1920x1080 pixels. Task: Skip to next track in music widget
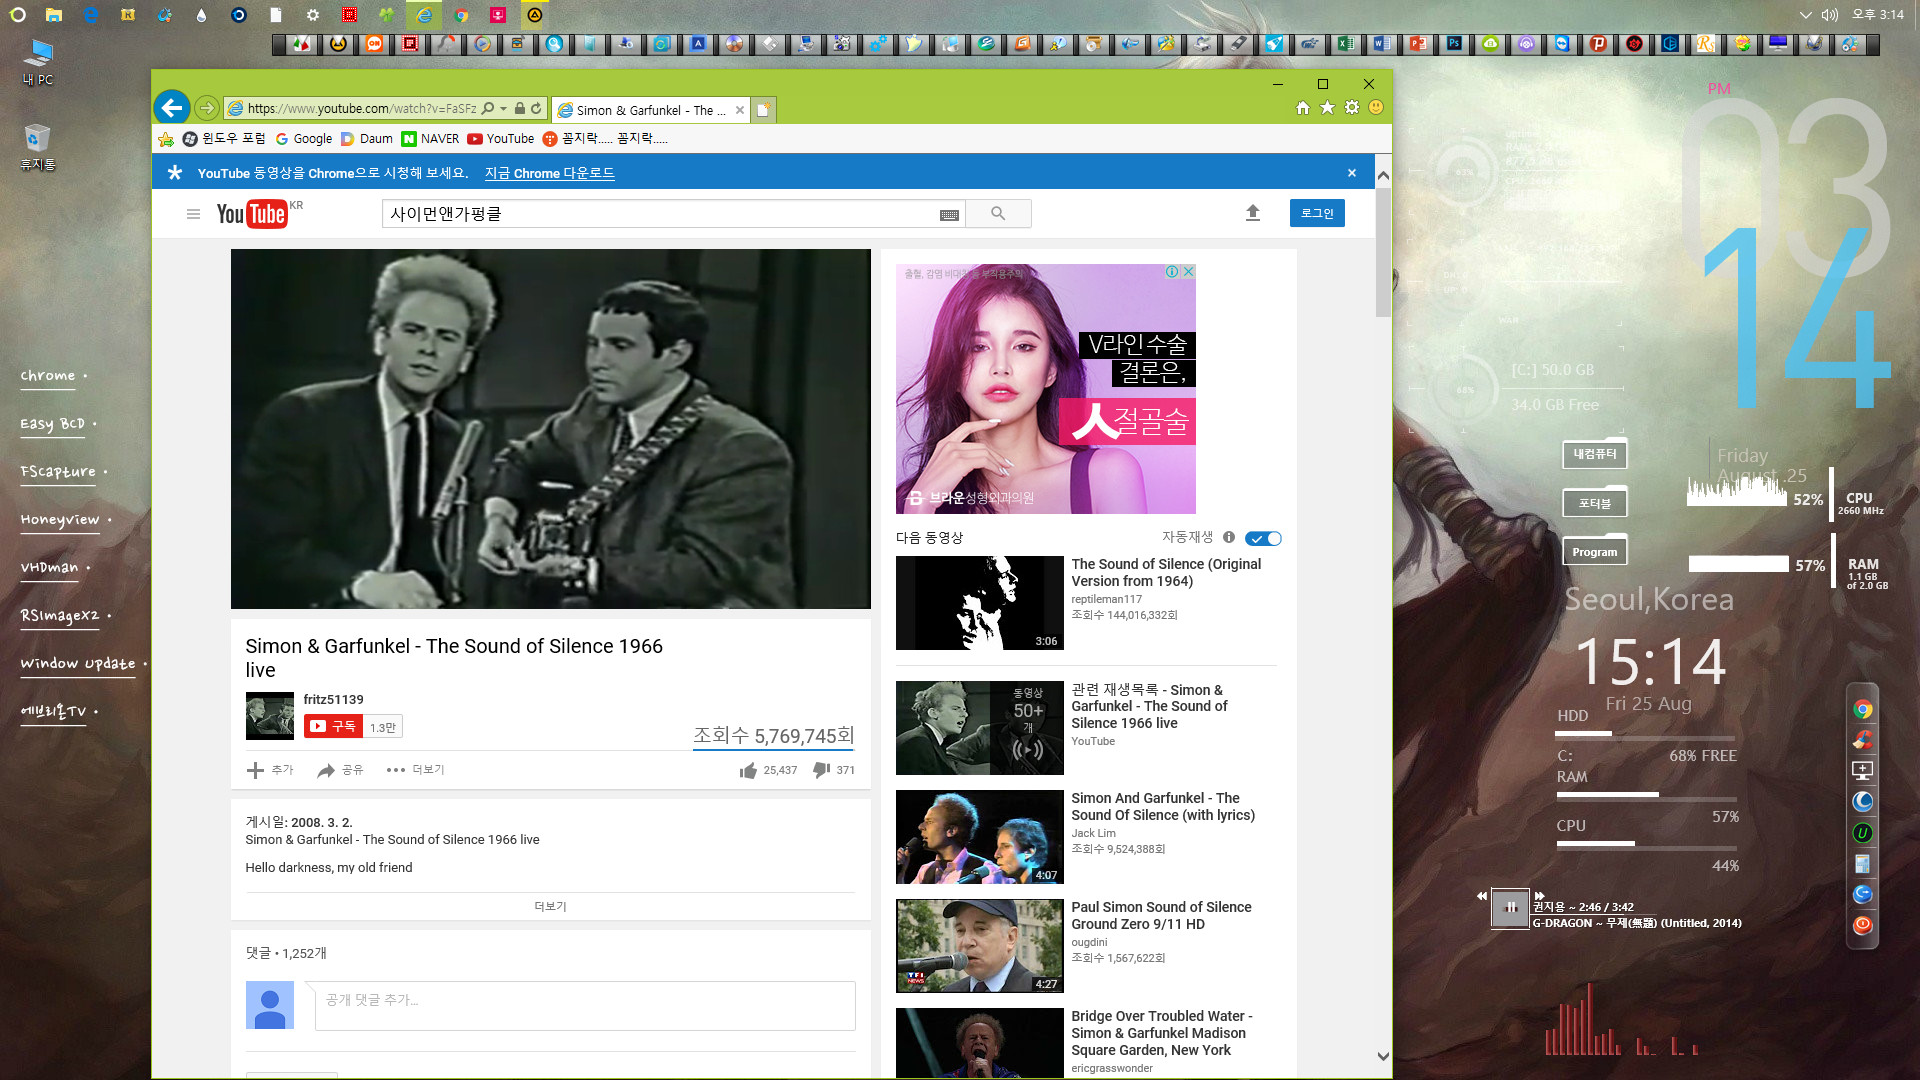[x=1539, y=896]
